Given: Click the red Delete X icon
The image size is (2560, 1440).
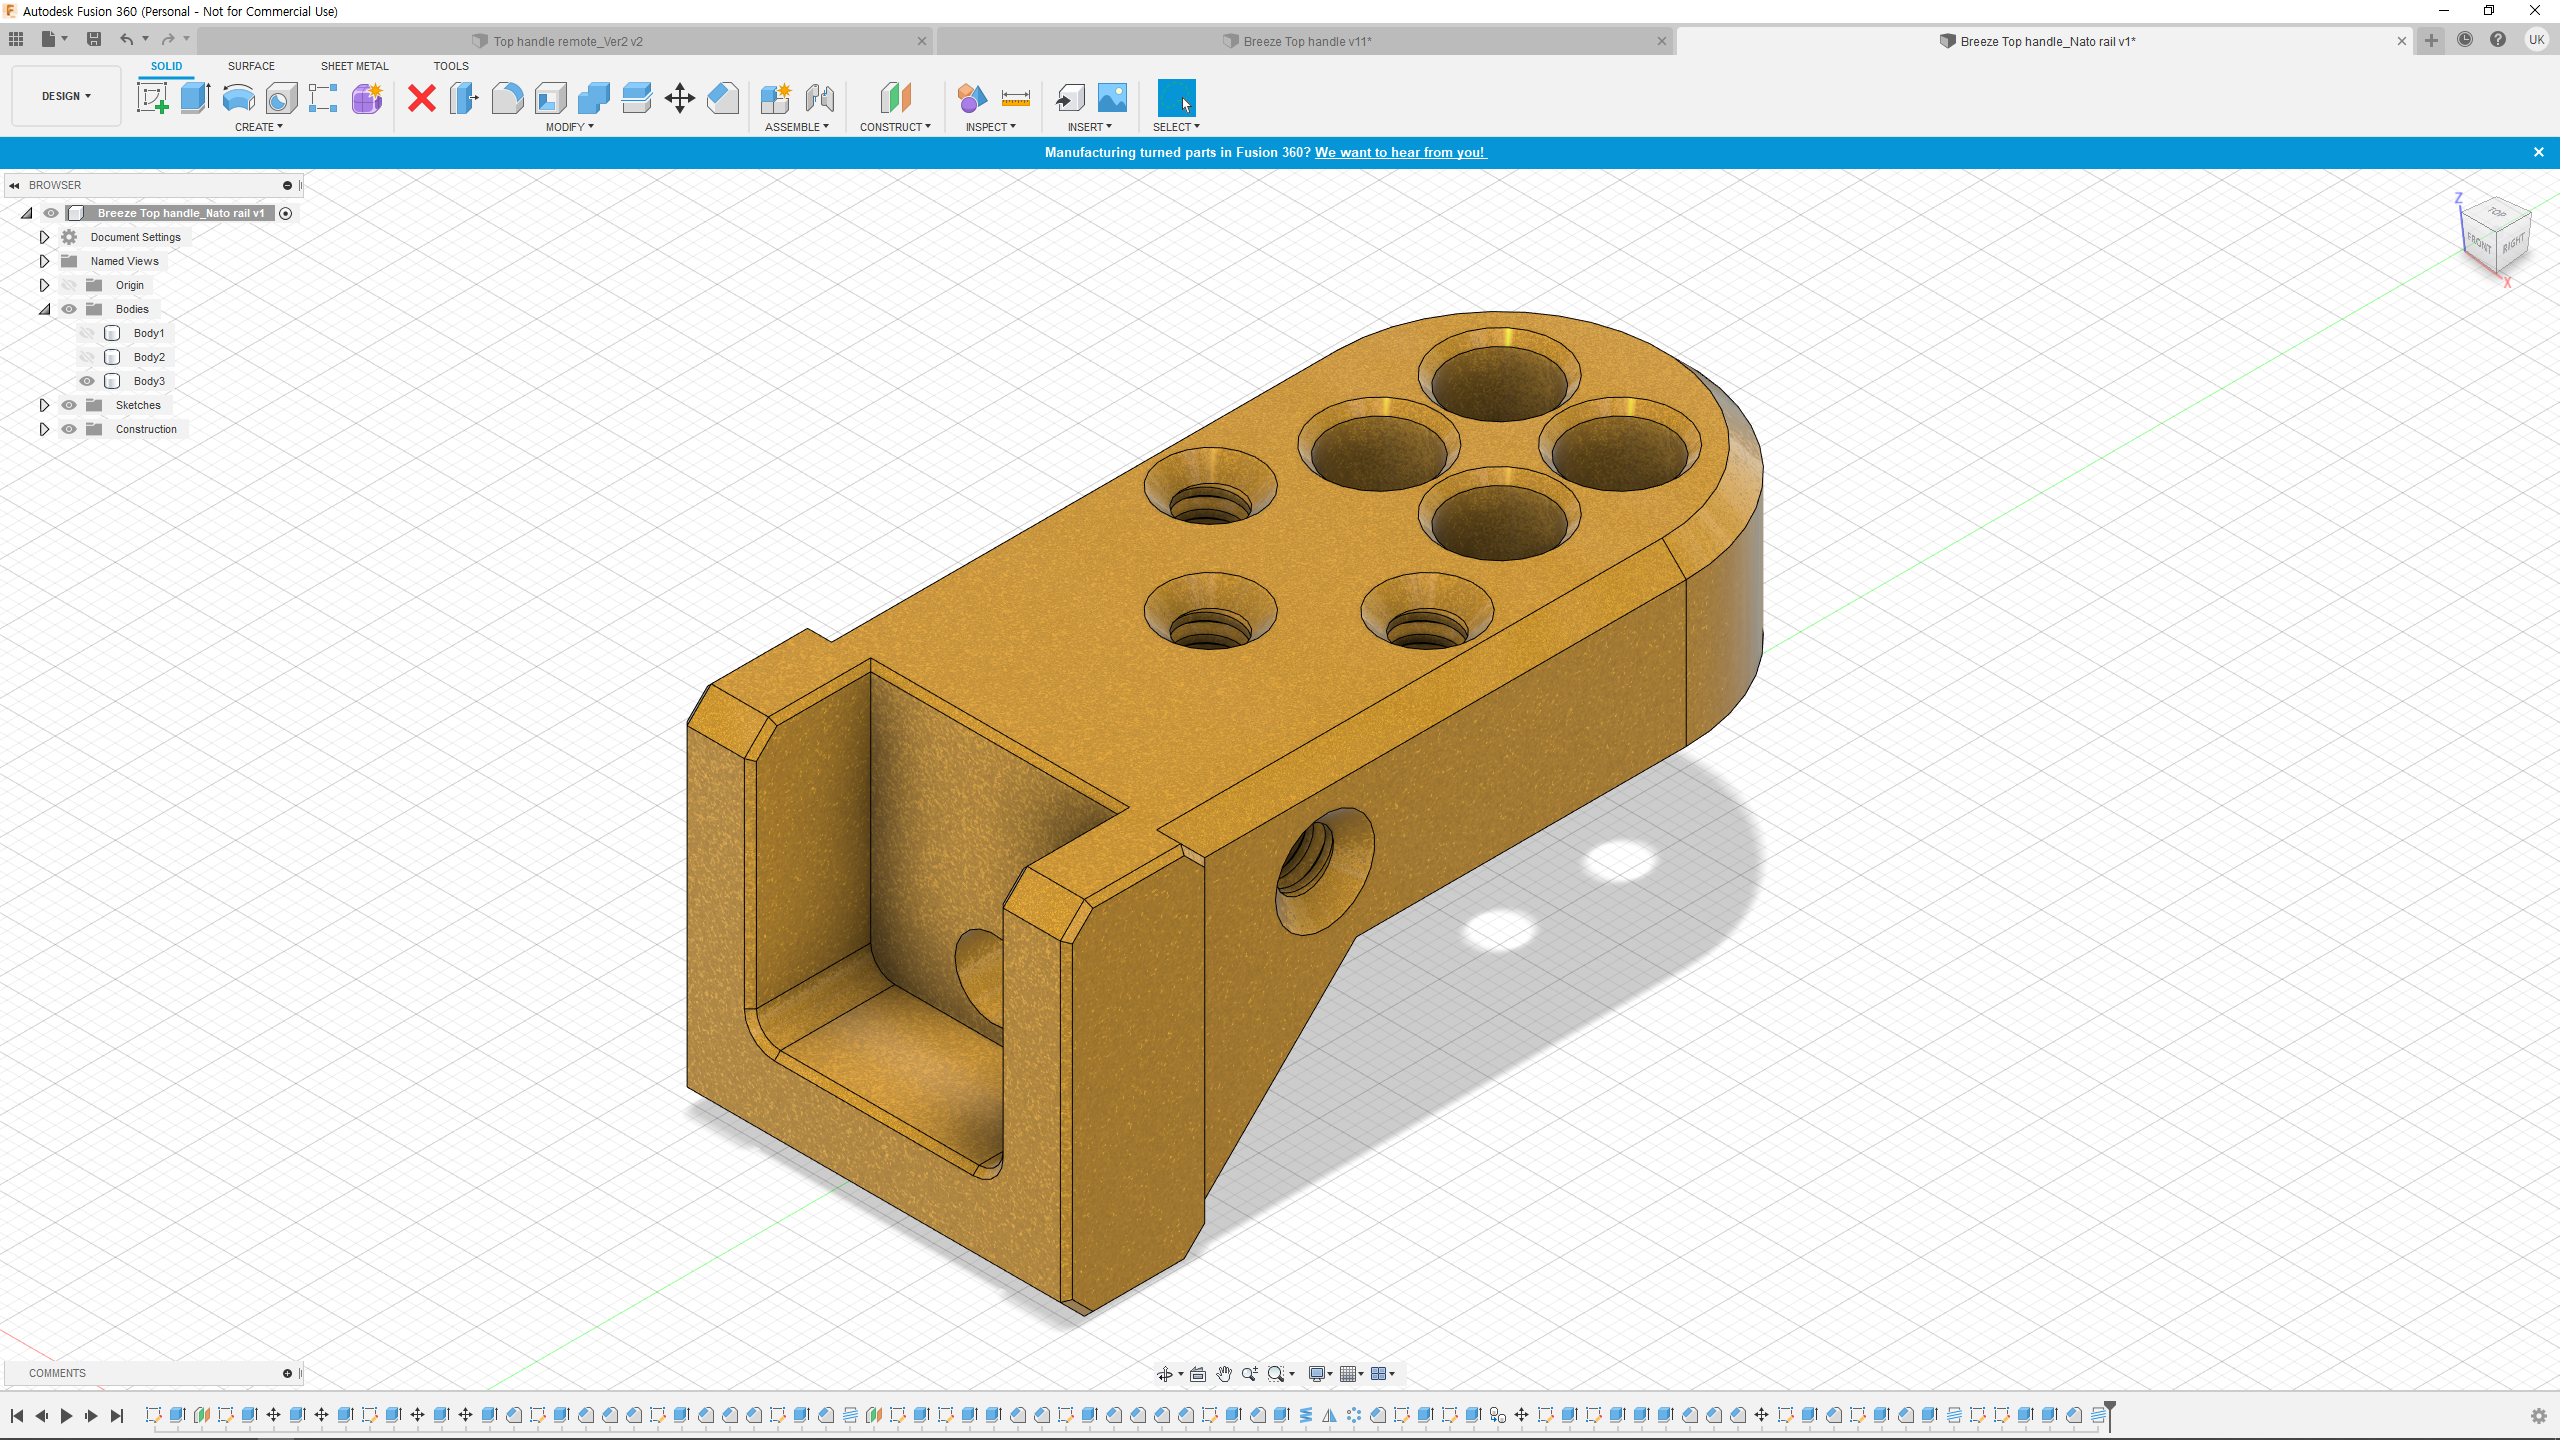Looking at the screenshot, I should (422, 98).
